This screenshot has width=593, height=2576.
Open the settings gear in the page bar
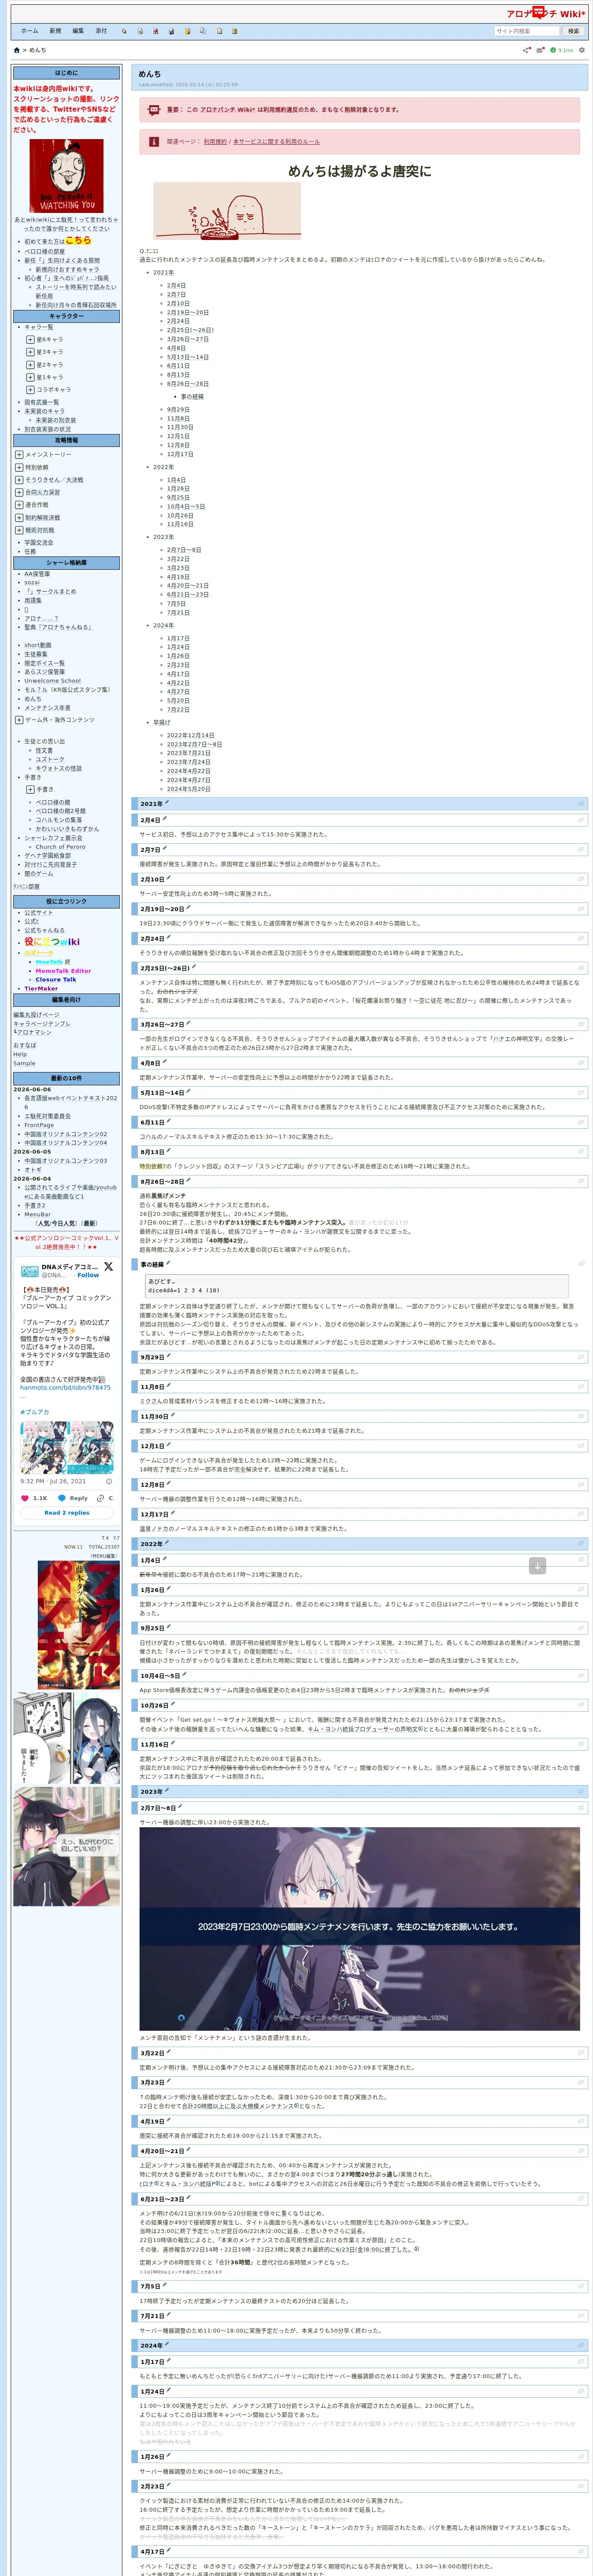582,50
